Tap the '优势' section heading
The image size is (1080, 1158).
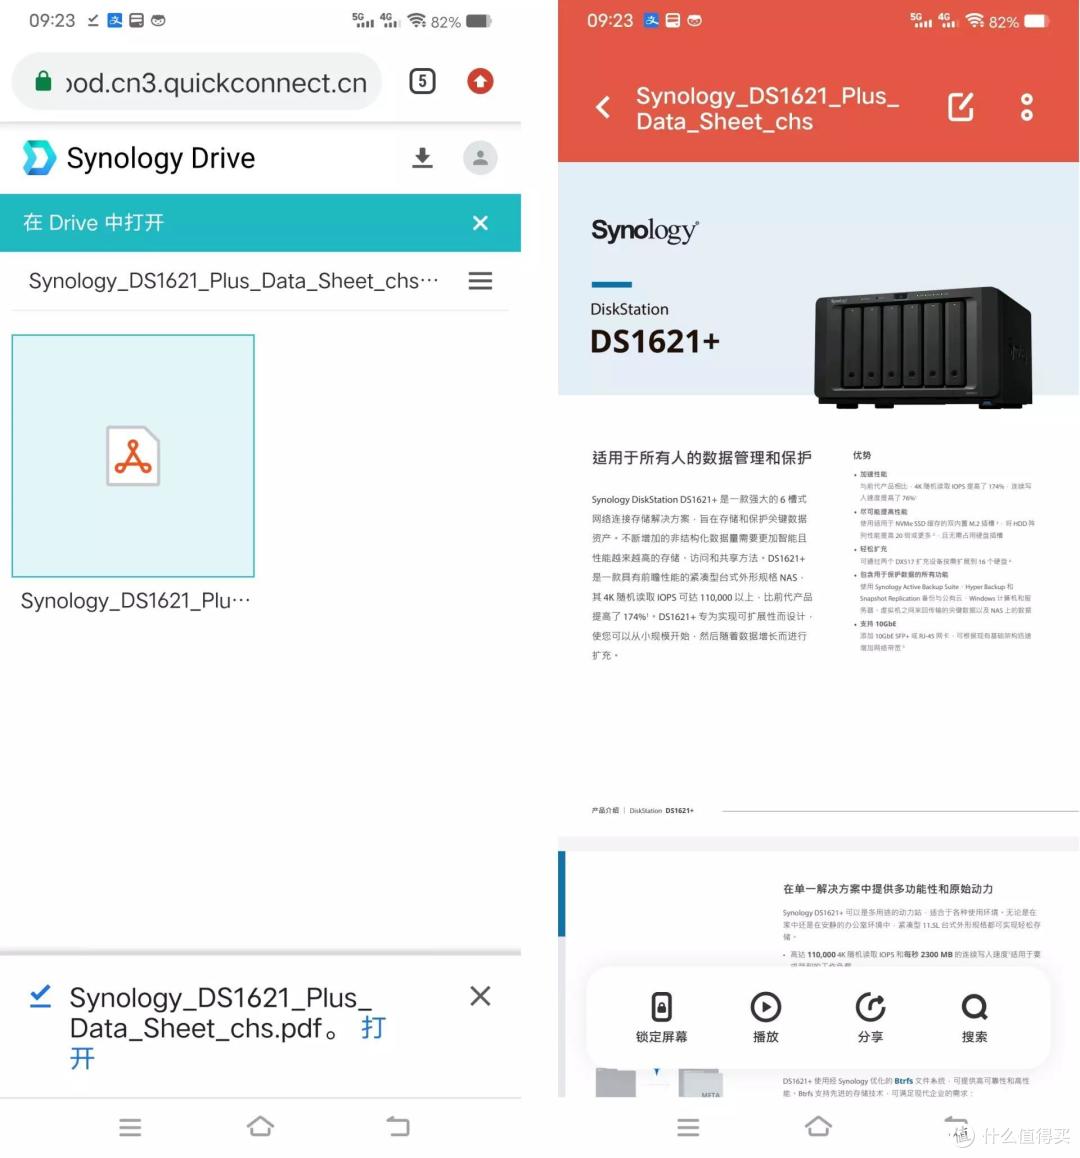point(862,456)
